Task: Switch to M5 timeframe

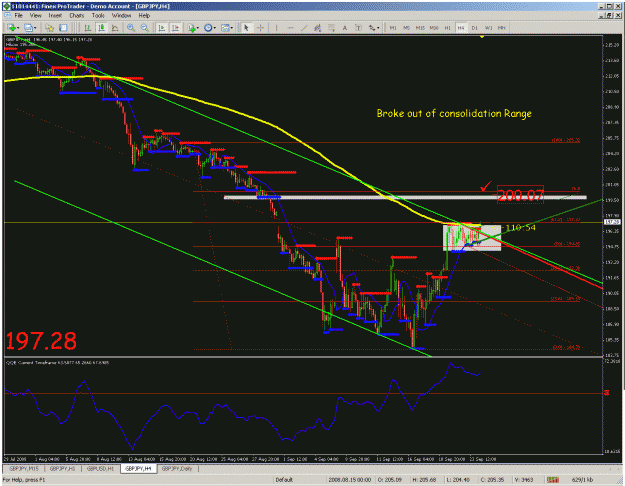Action: tap(407, 28)
